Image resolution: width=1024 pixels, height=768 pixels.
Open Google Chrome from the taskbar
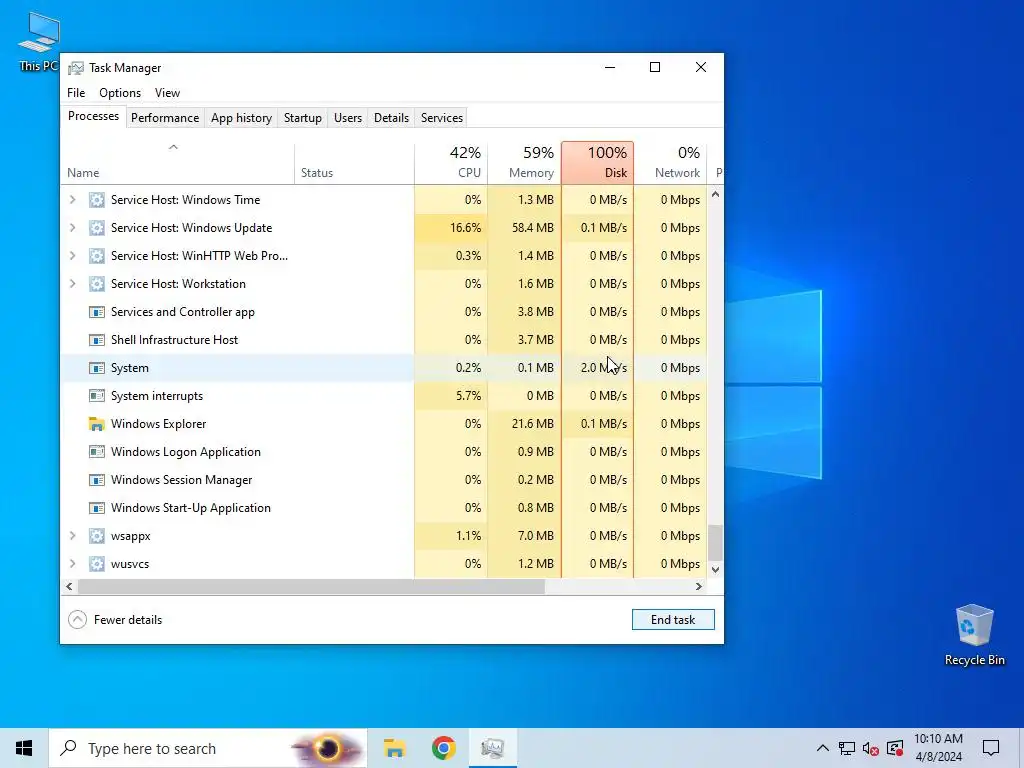tap(443, 748)
